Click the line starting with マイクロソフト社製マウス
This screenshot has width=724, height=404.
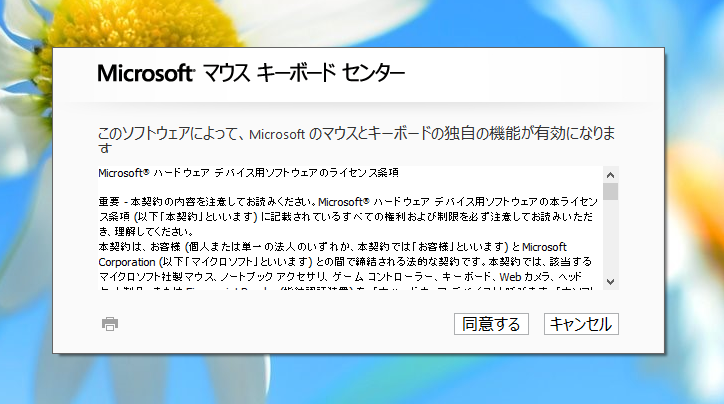tap(340, 277)
